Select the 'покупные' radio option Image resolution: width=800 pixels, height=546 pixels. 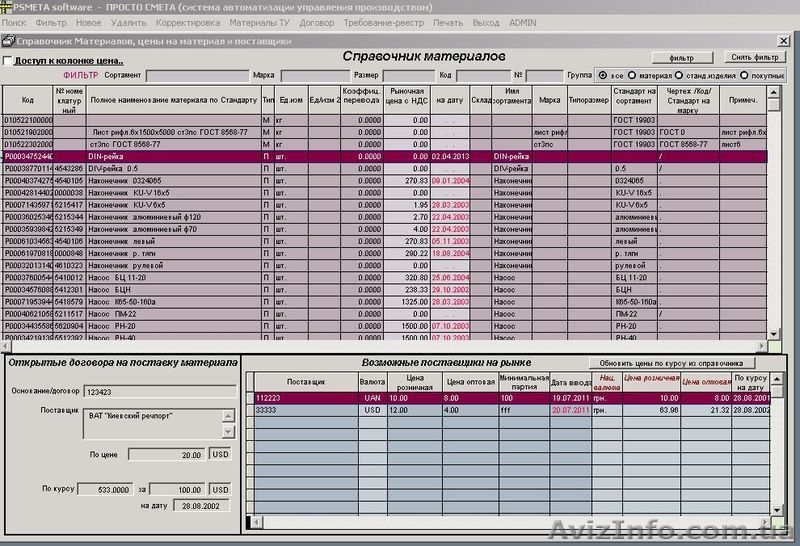pos(742,75)
